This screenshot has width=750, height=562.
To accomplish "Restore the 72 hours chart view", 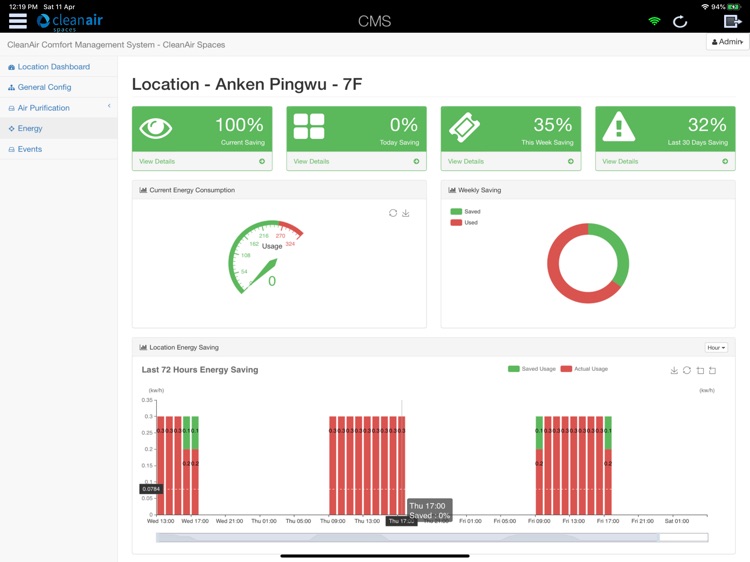I will point(687,370).
